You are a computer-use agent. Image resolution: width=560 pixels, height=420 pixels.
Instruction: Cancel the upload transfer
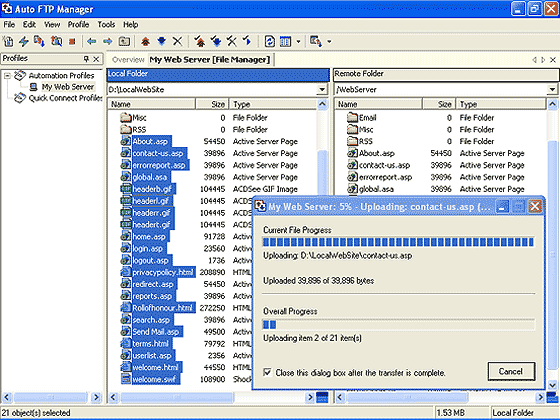click(511, 371)
